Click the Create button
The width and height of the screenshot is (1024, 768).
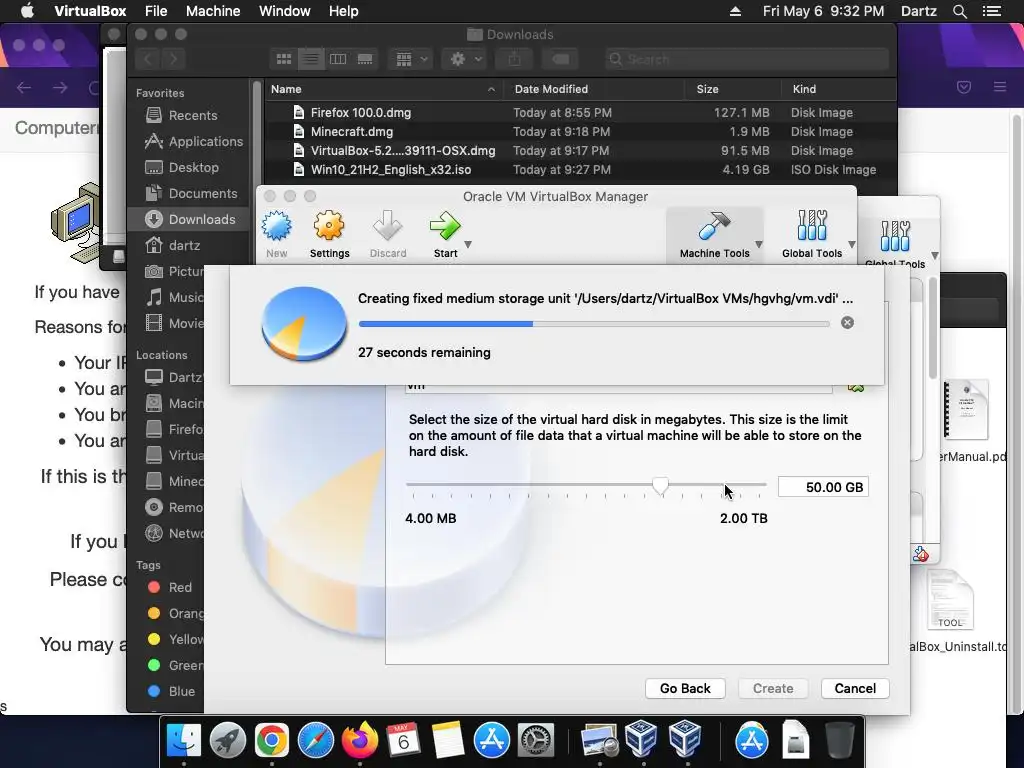[773, 688]
